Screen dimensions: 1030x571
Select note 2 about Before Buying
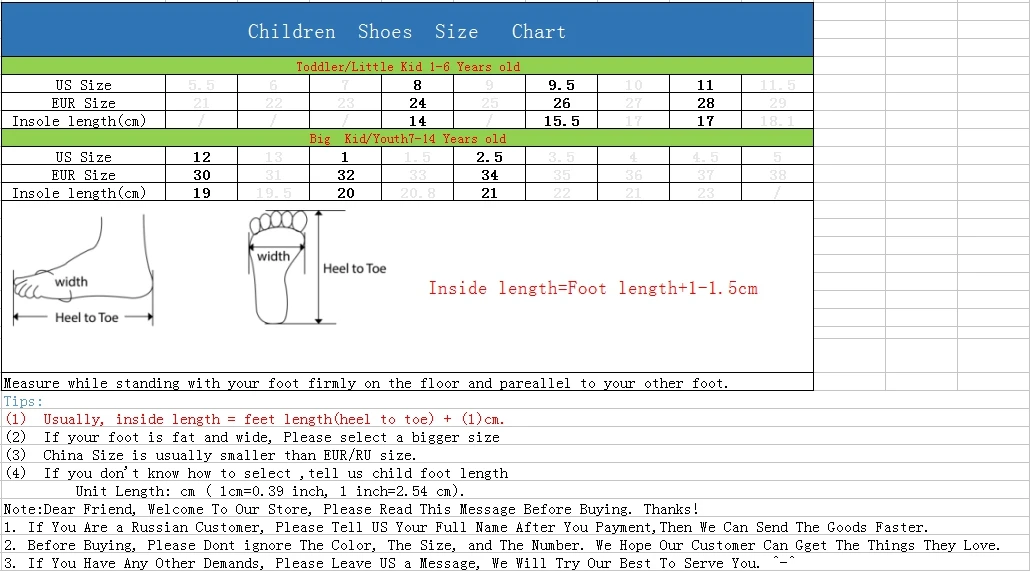point(502,545)
